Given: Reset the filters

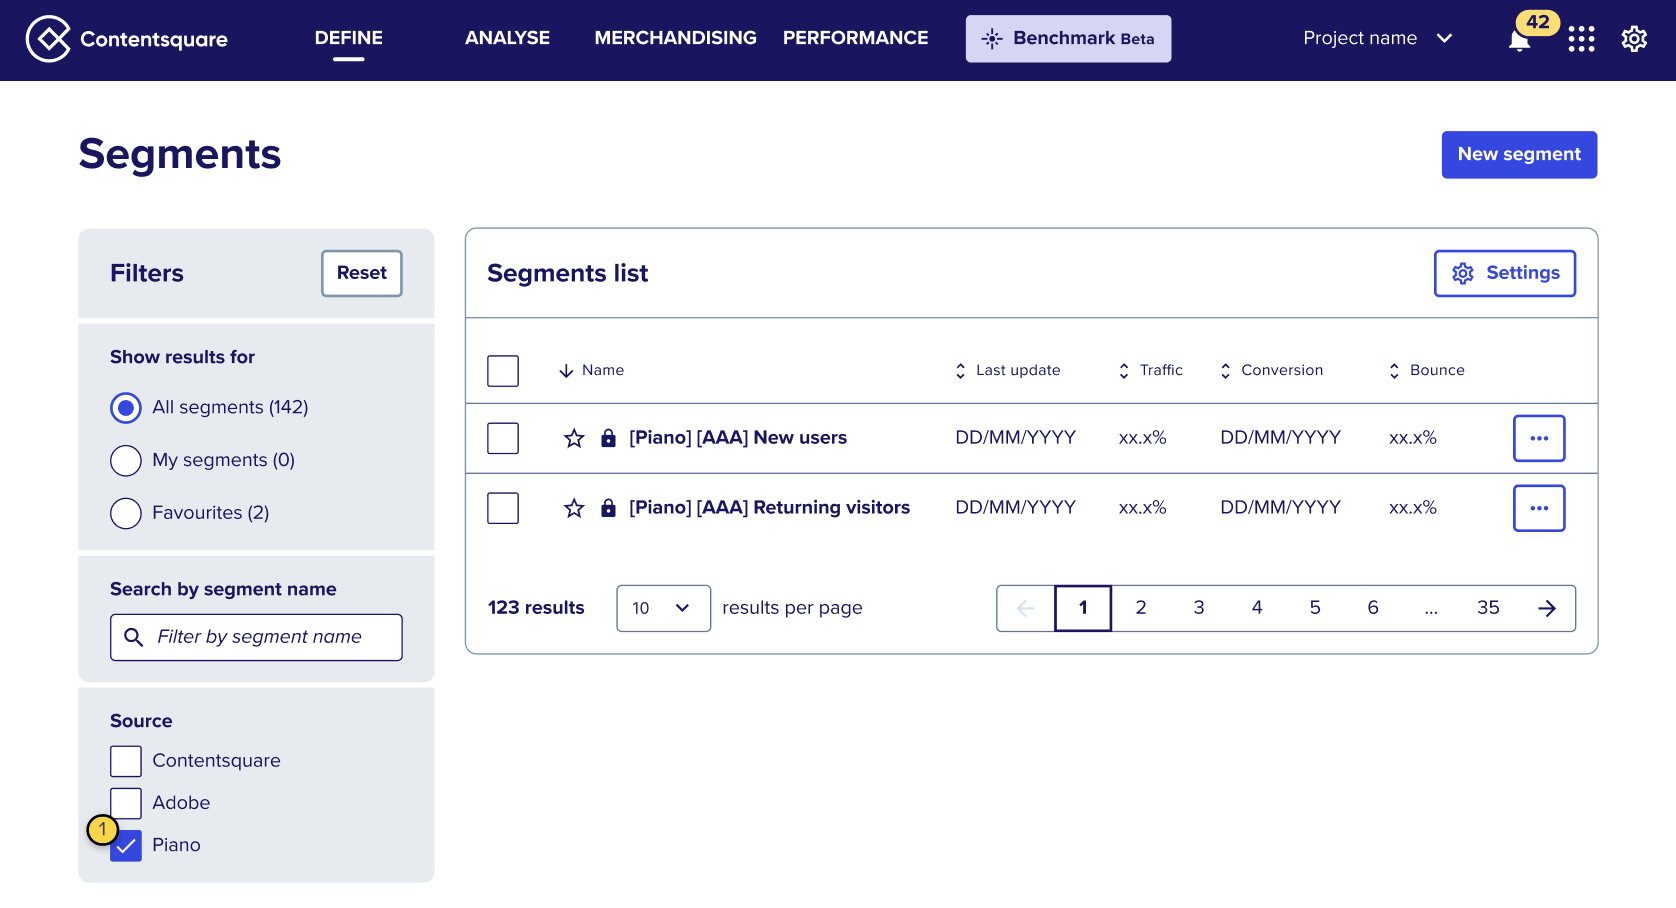Looking at the screenshot, I should 362,273.
